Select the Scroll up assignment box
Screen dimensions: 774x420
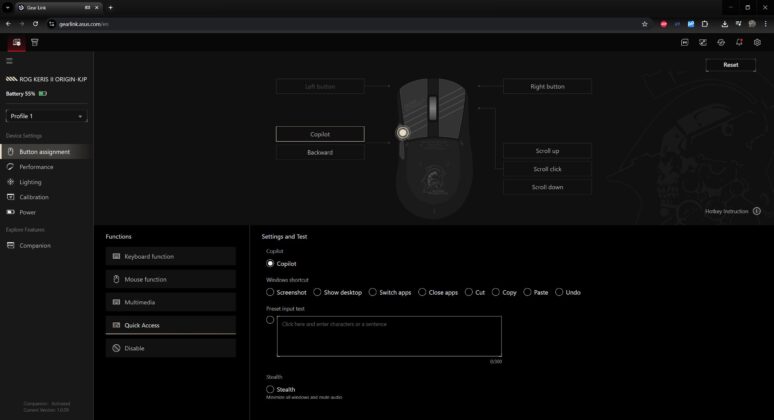(x=547, y=151)
